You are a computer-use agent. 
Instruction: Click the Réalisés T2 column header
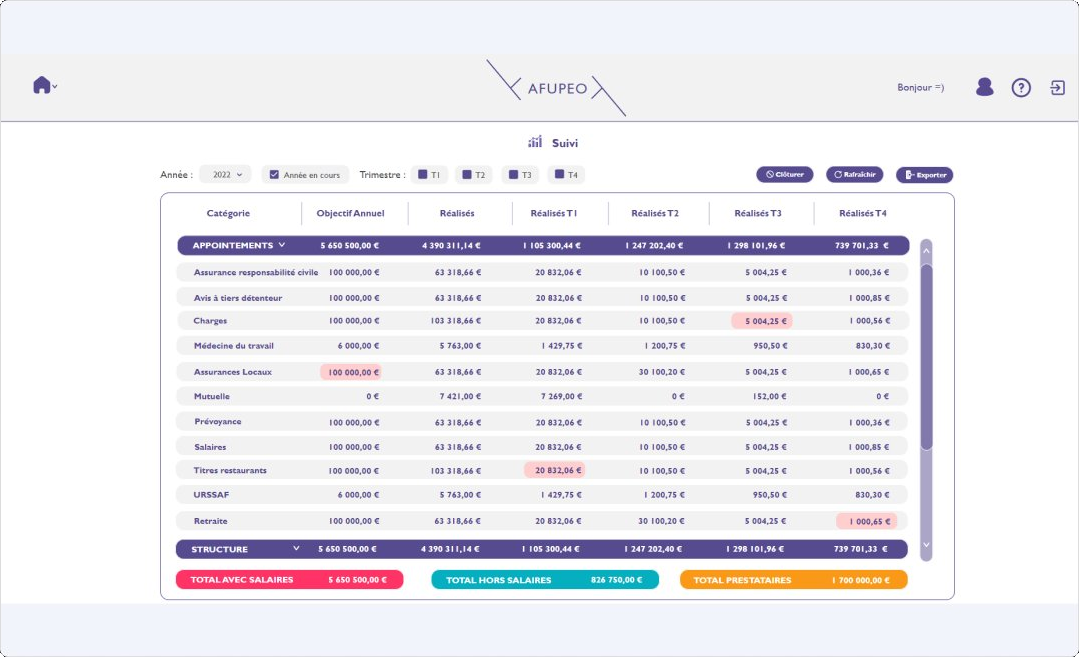[655, 213]
